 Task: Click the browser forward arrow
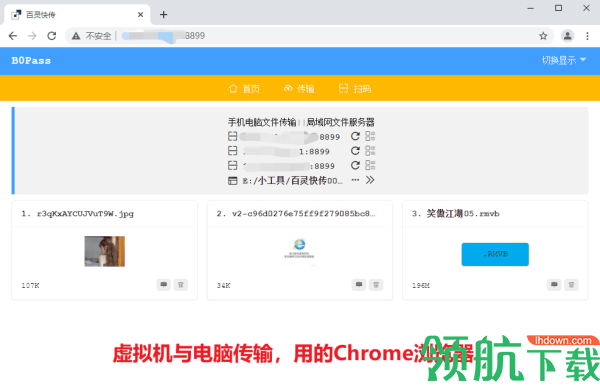click(33, 36)
